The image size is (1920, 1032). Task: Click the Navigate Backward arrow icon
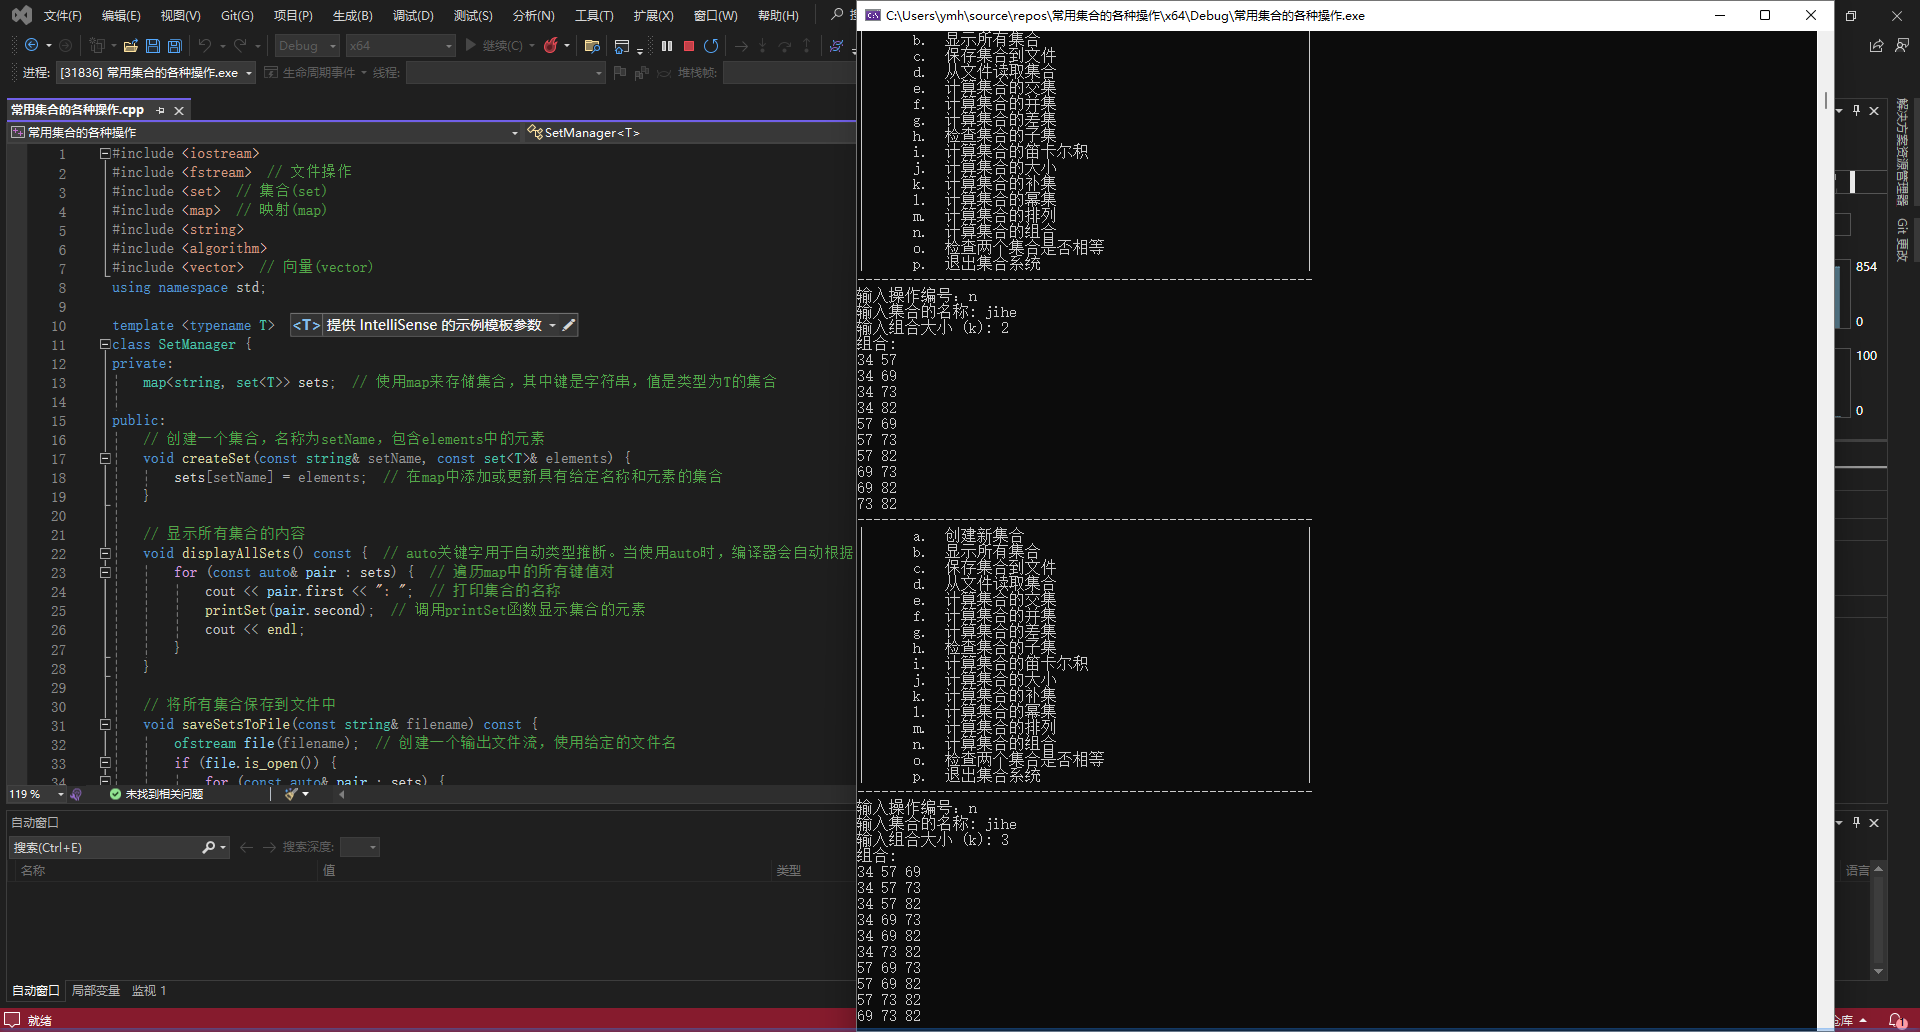[31, 46]
